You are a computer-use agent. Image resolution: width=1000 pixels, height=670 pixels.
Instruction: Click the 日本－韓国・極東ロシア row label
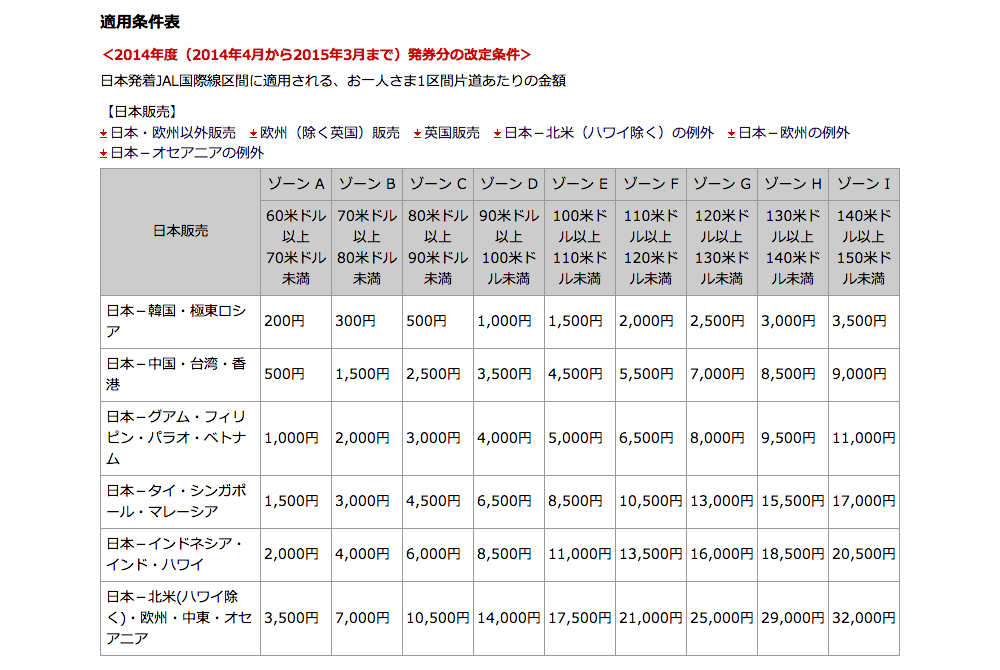(176, 321)
